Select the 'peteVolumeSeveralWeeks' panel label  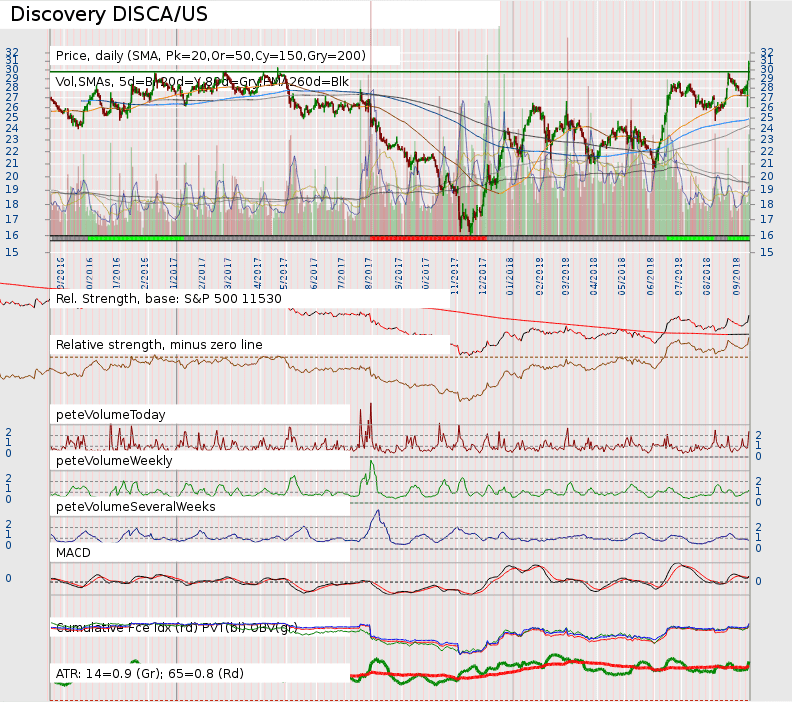(135, 507)
